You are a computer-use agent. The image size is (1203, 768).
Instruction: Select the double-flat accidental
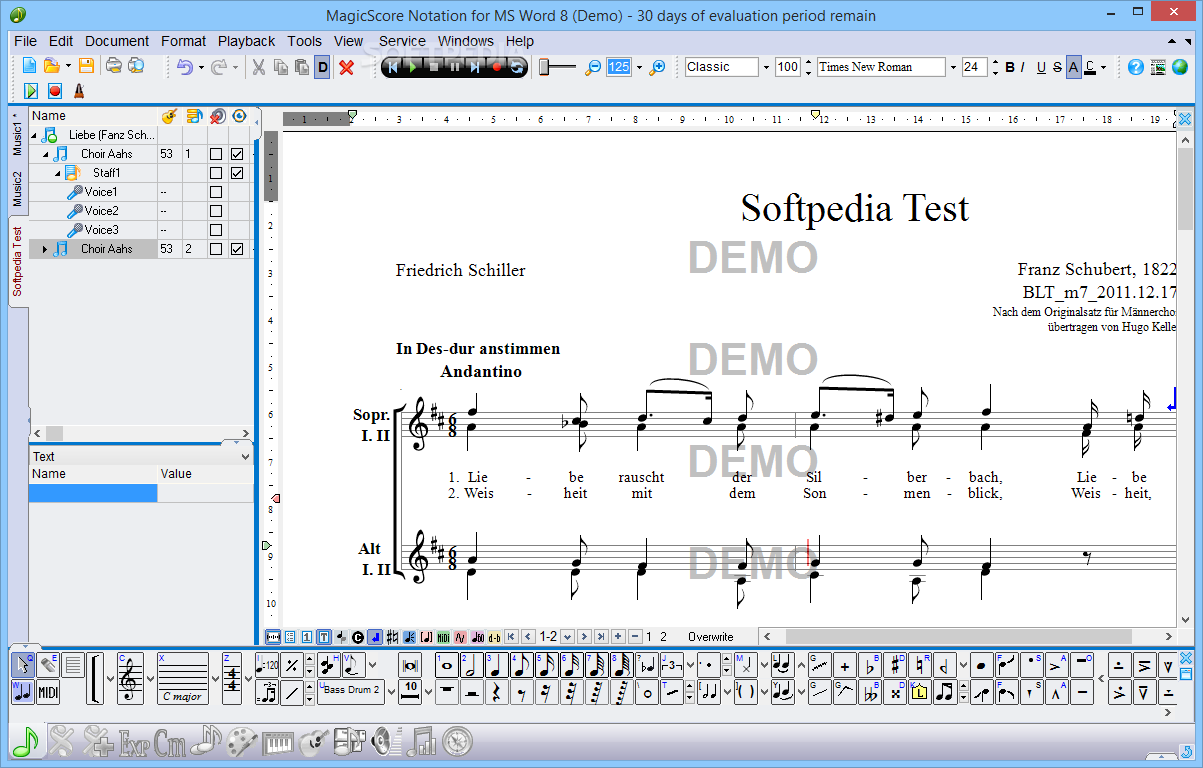(x=870, y=692)
